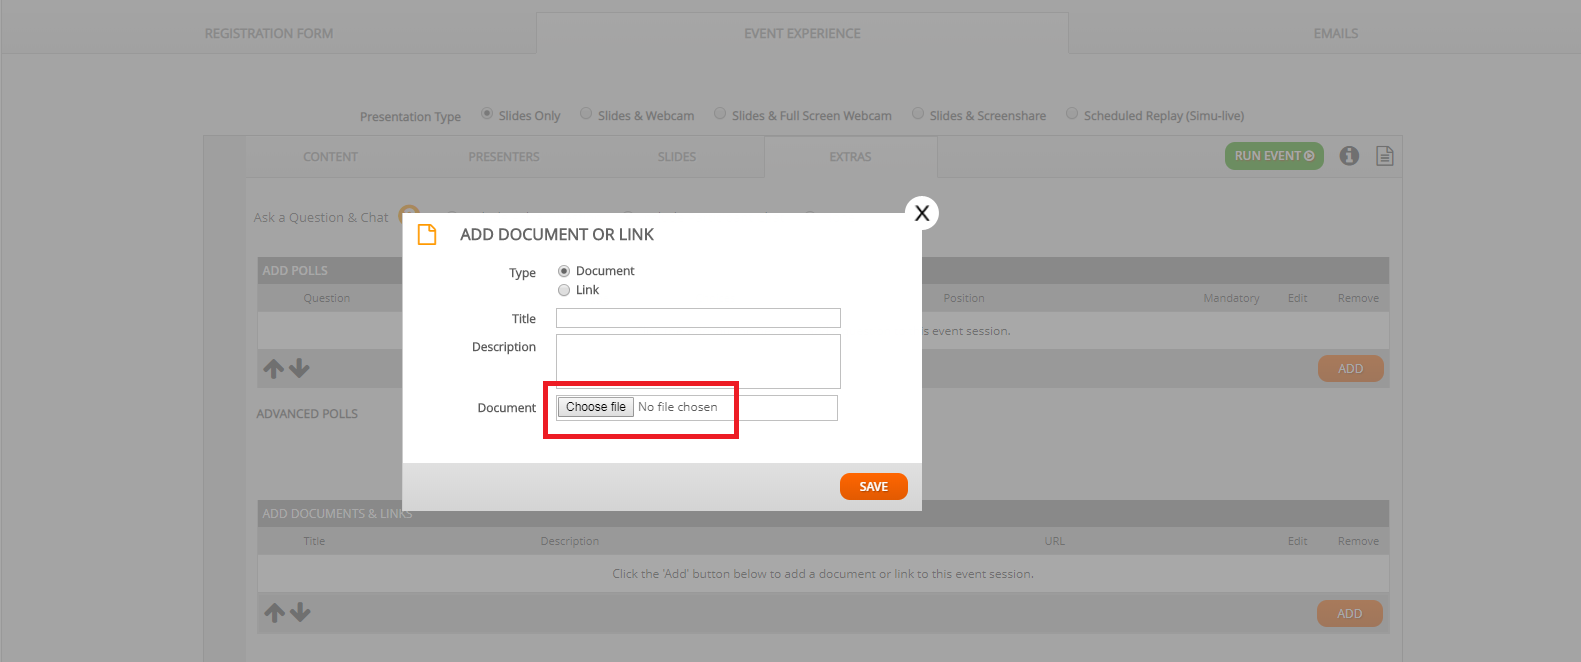1581x662 pixels.
Task: Switch to the Content sub-tab
Action: pos(331,157)
